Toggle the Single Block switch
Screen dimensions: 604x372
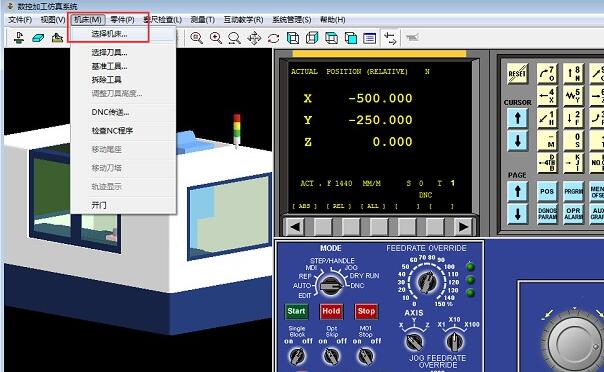point(297,356)
